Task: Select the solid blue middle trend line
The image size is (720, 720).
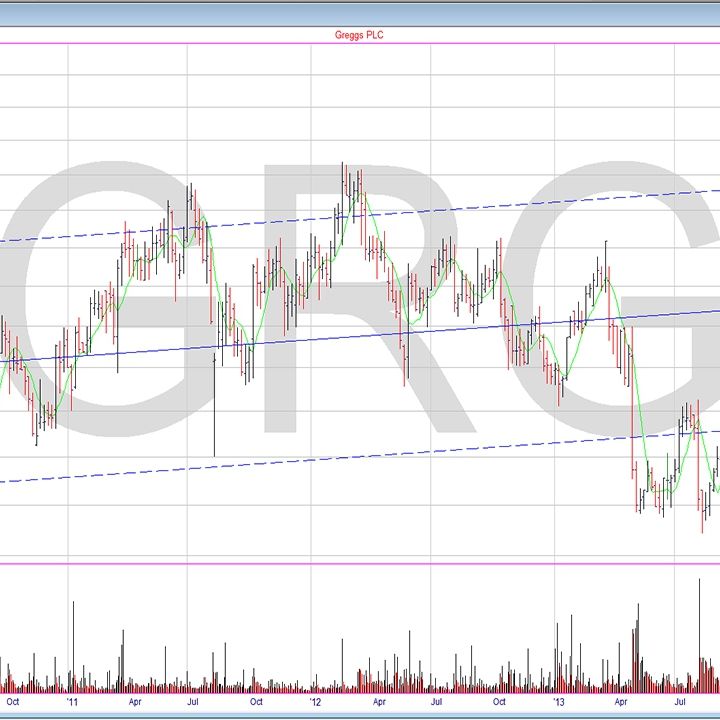Action: [300, 338]
